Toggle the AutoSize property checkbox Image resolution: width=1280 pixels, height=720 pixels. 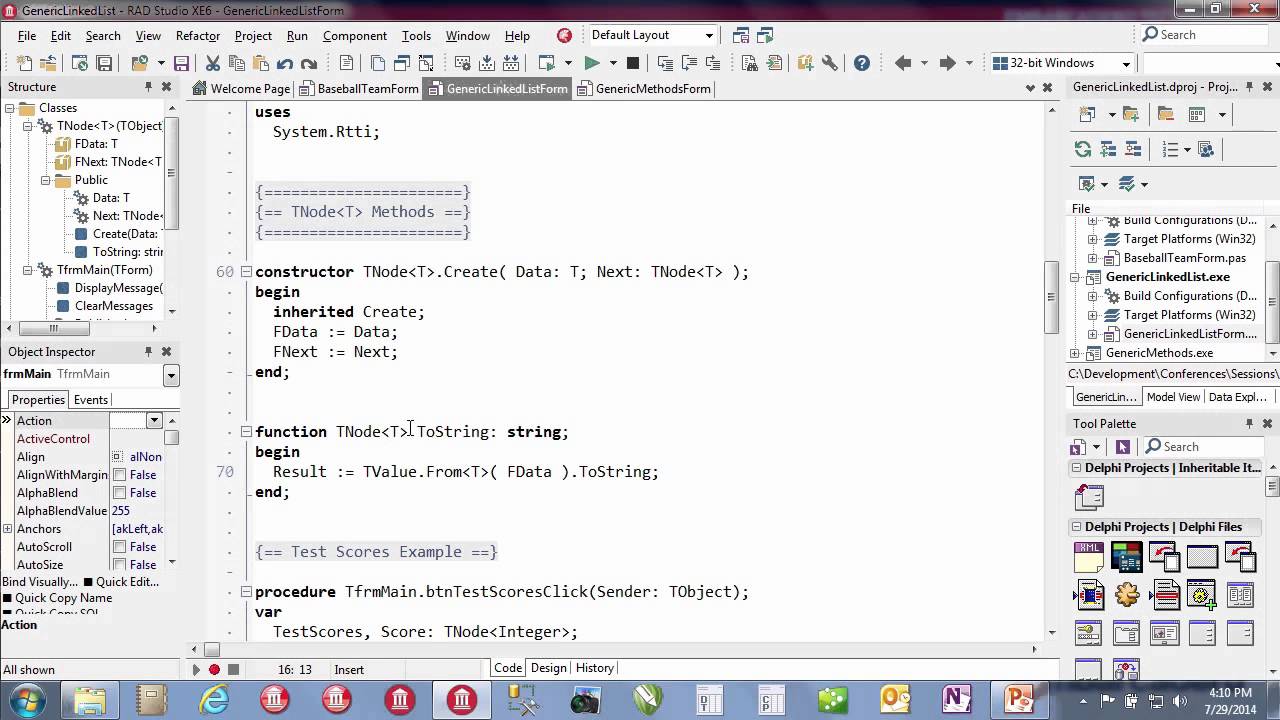tap(119, 565)
